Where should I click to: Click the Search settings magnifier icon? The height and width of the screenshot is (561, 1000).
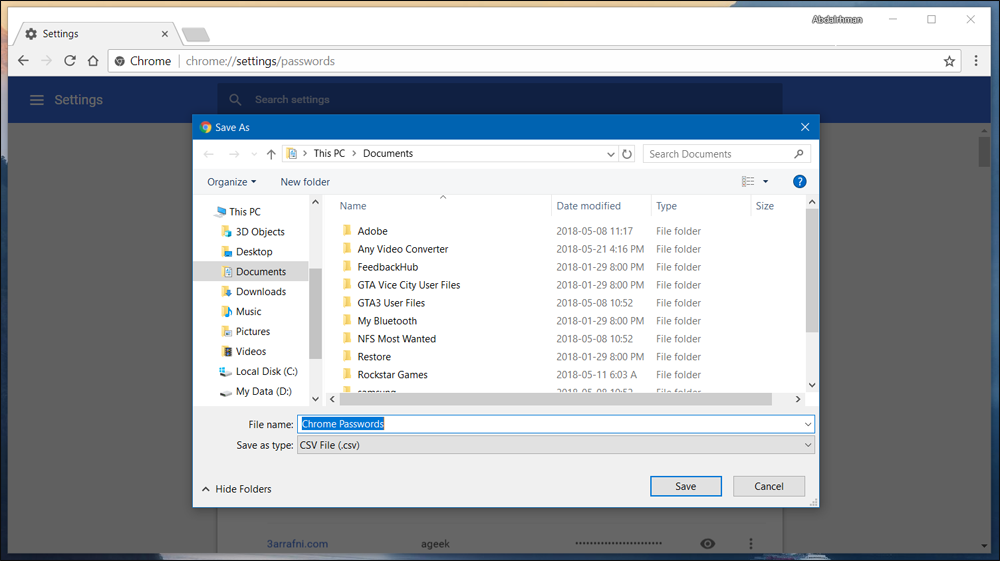click(x=235, y=100)
